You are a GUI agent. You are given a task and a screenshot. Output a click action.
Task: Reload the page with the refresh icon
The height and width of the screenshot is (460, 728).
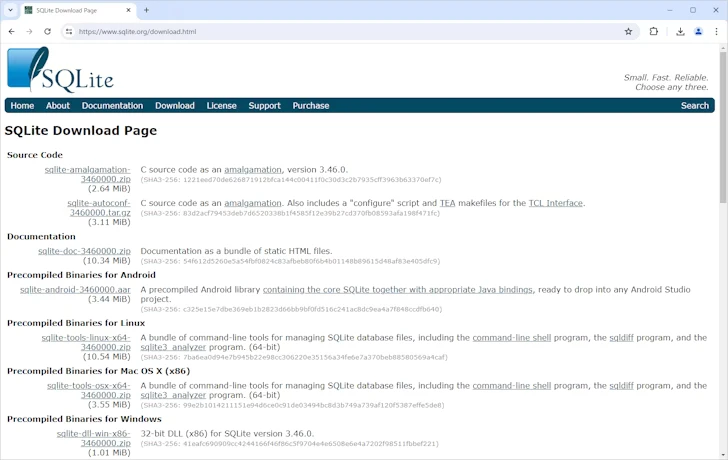pos(47,32)
